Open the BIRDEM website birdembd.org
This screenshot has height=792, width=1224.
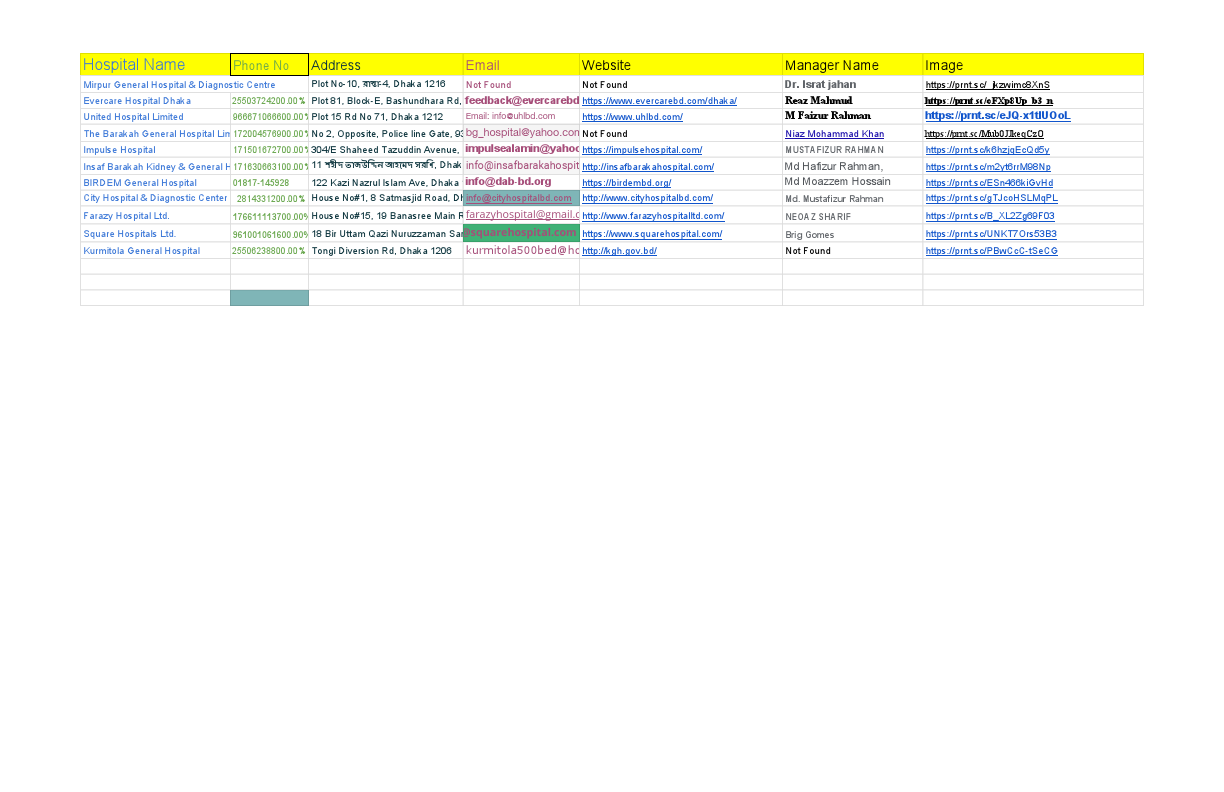coord(627,183)
